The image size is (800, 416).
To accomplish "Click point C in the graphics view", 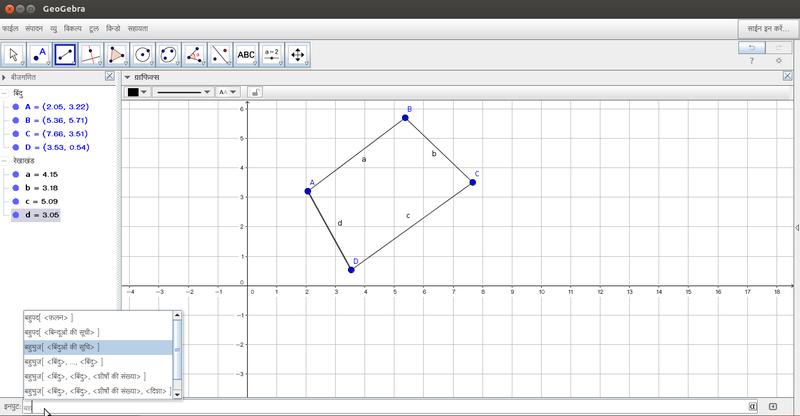I will tap(472, 182).
